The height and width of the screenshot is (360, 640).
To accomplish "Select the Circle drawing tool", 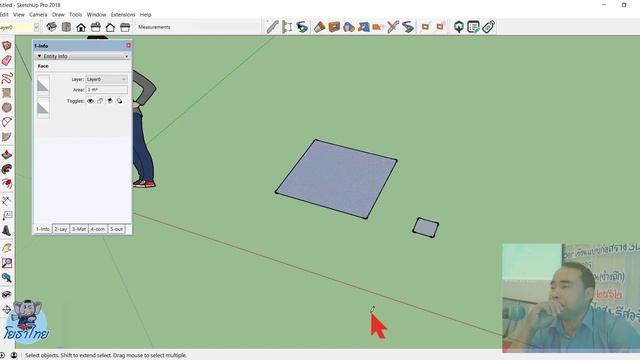I will click(x=7, y=107).
